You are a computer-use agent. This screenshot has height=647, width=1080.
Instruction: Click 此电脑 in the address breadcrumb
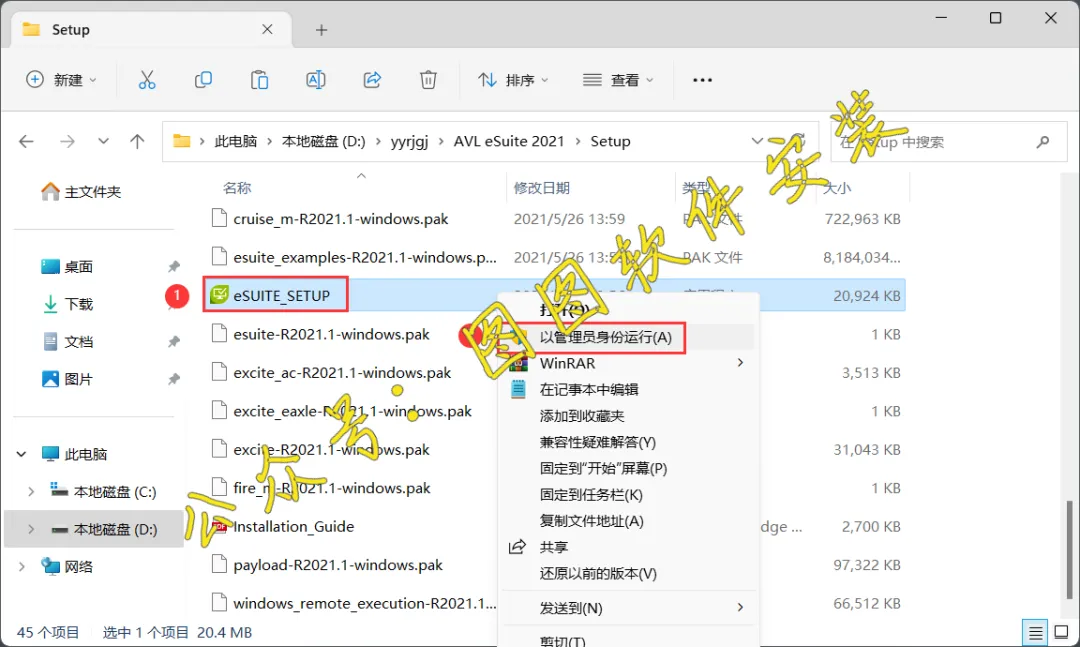(236, 141)
